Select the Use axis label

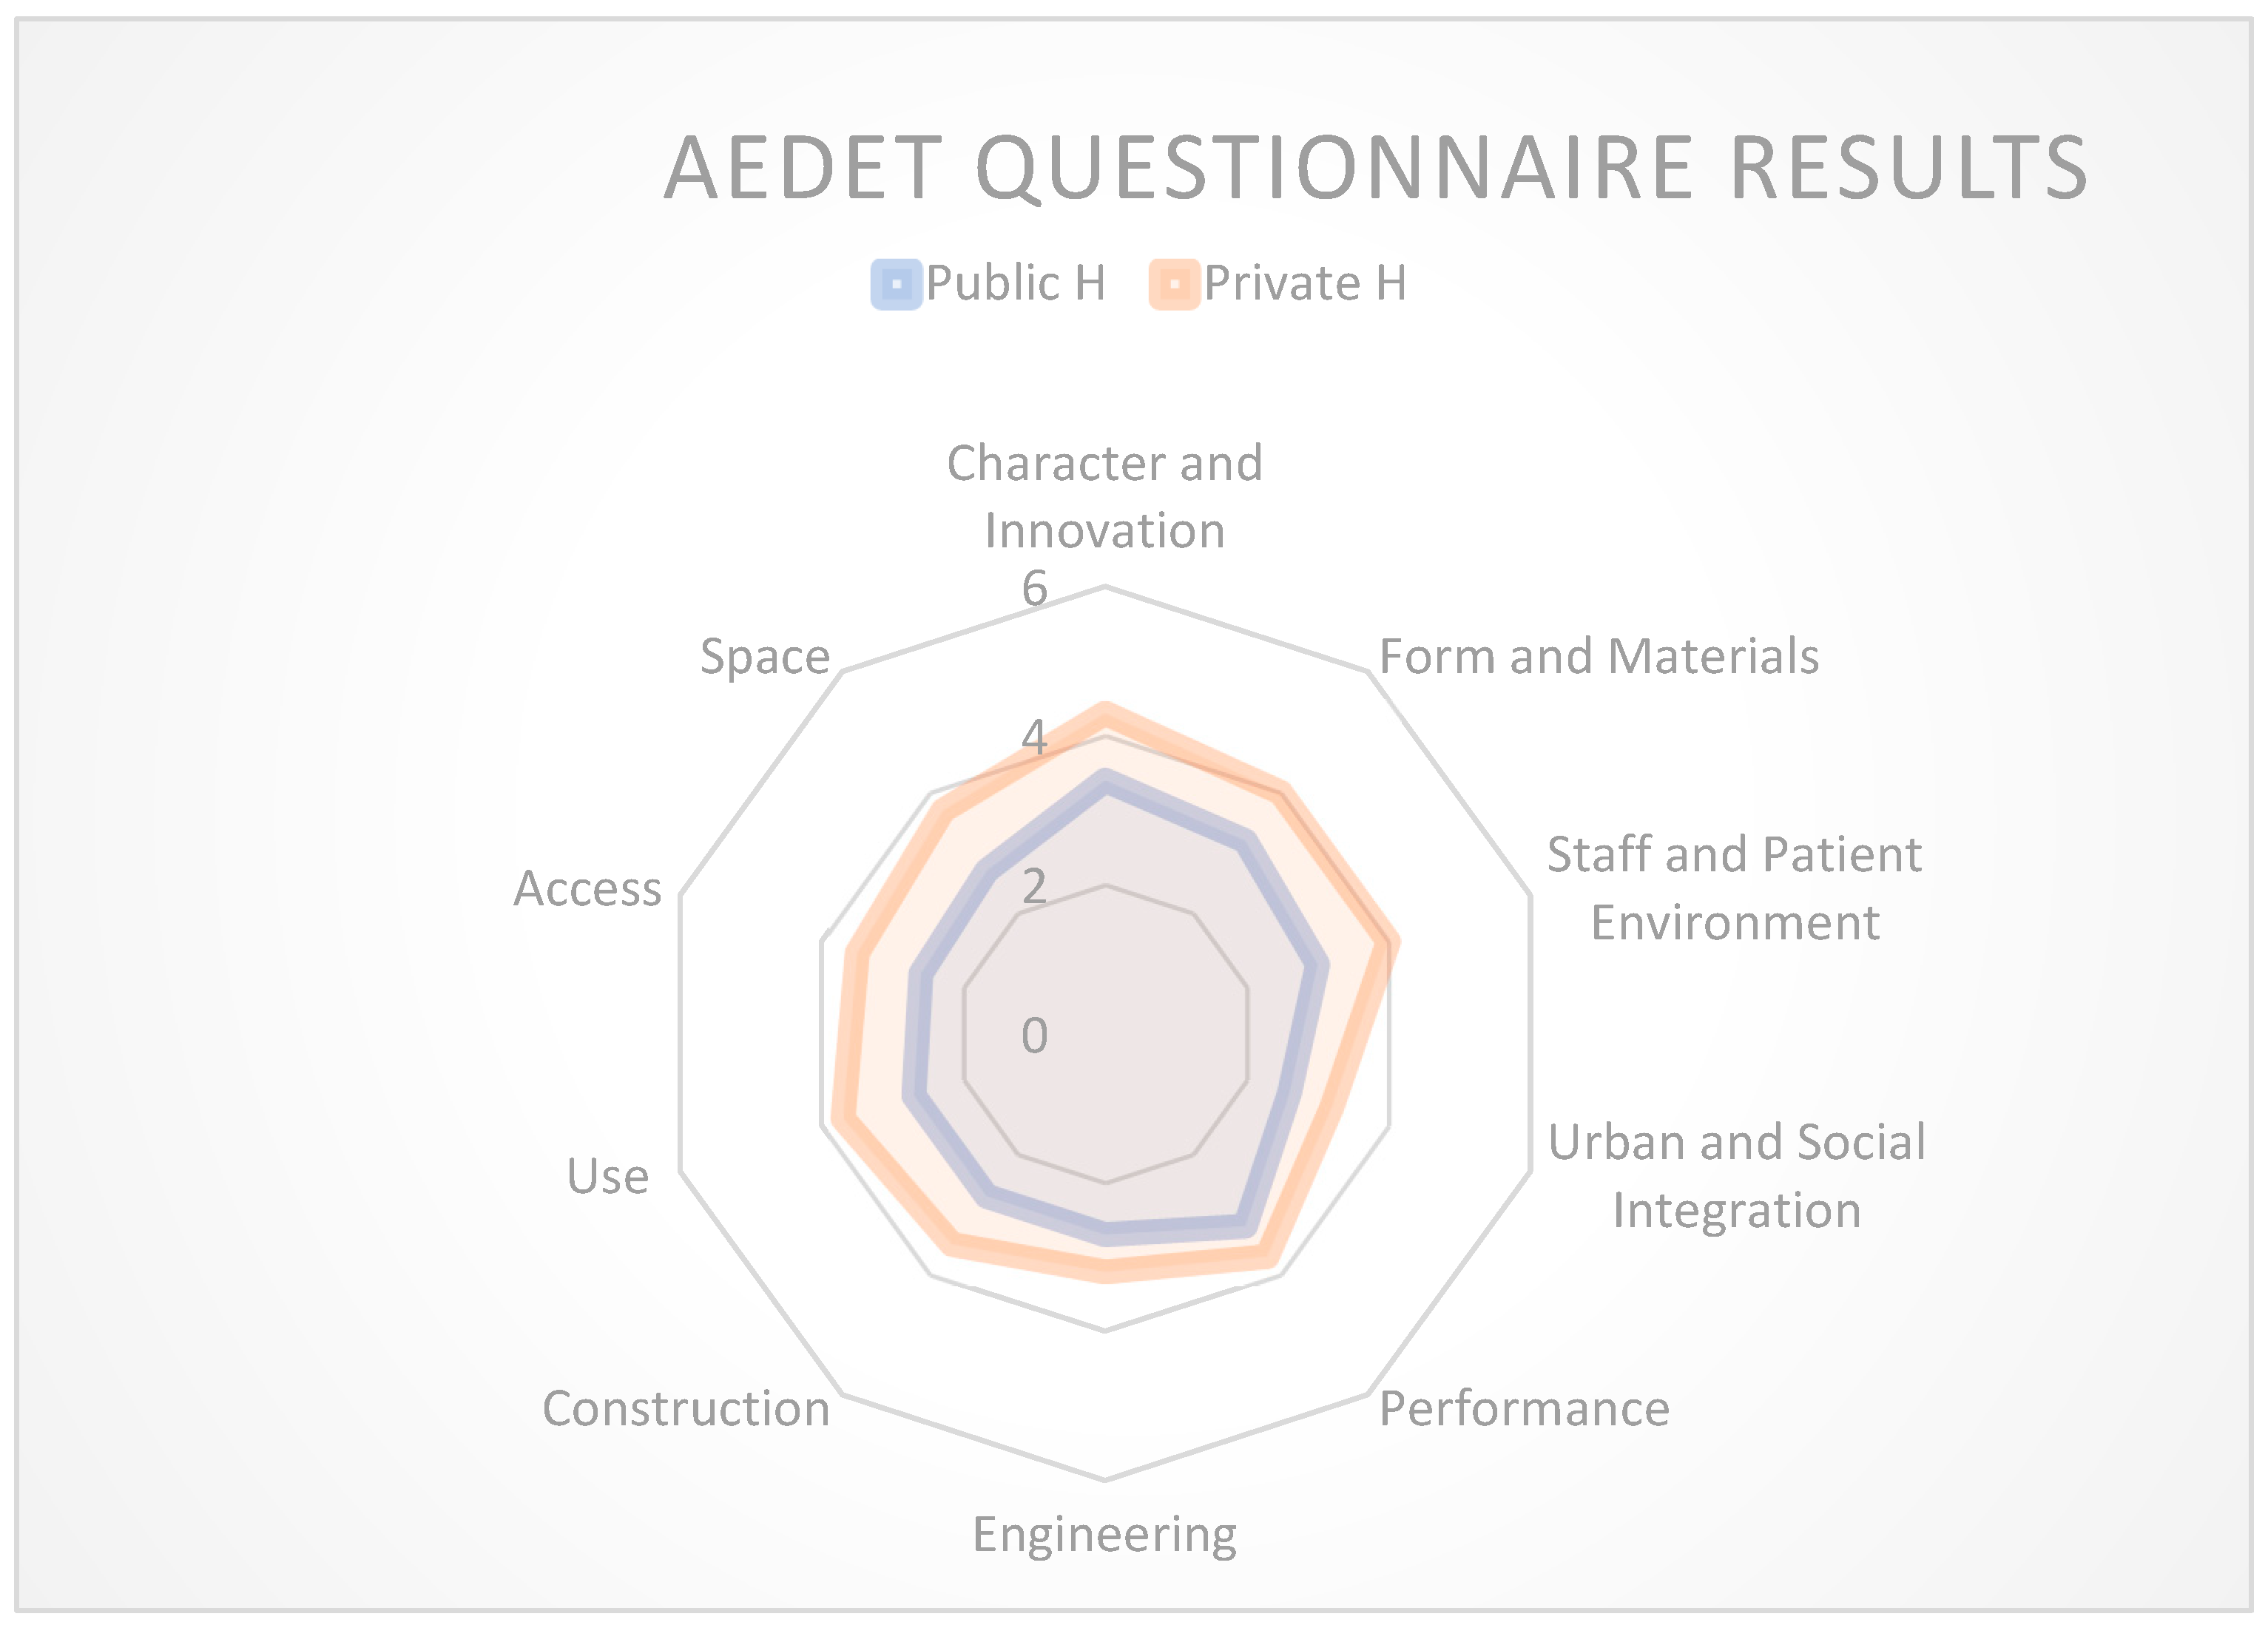pos(607,1176)
